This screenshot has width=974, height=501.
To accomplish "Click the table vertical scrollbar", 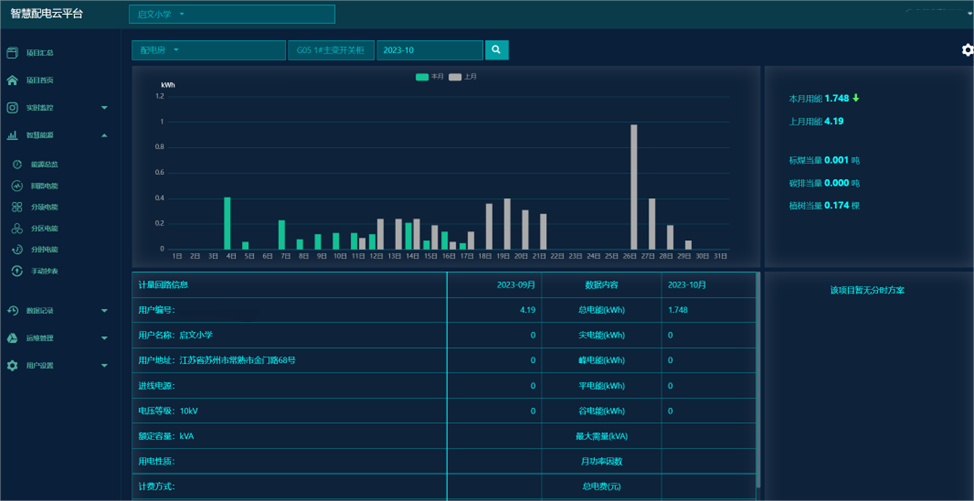I will click(x=757, y=379).
